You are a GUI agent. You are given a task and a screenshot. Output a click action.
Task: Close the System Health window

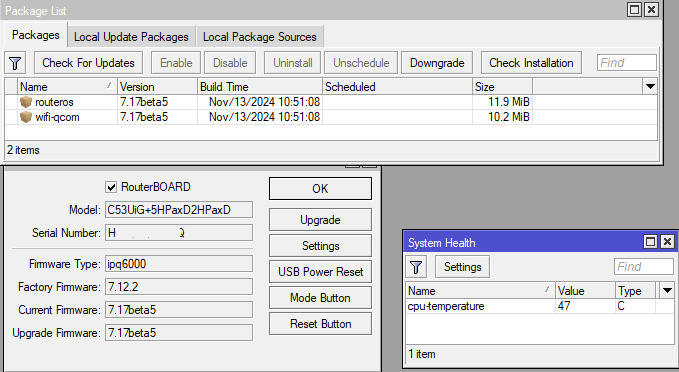click(667, 242)
